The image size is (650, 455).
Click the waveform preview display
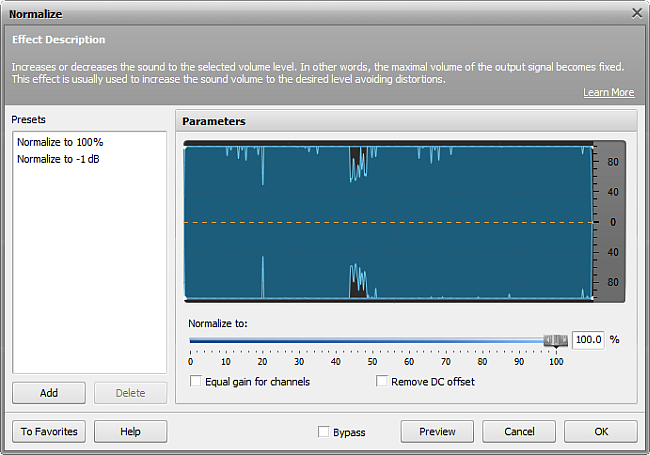[x=388, y=222]
